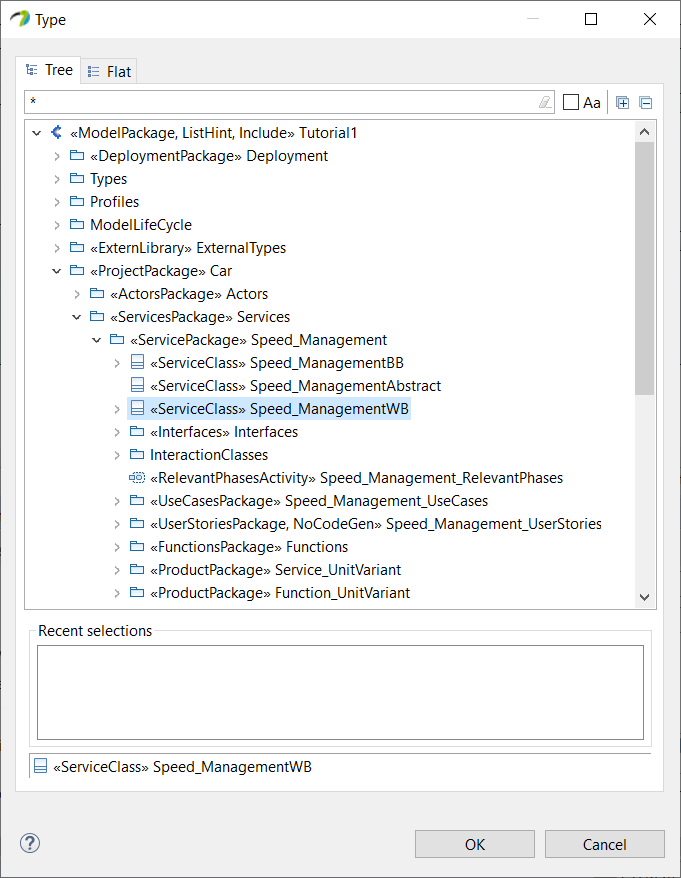Screen dimensions: 681x878
Task: Expand the Speed_Management_UserStories node
Action: click(117, 524)
